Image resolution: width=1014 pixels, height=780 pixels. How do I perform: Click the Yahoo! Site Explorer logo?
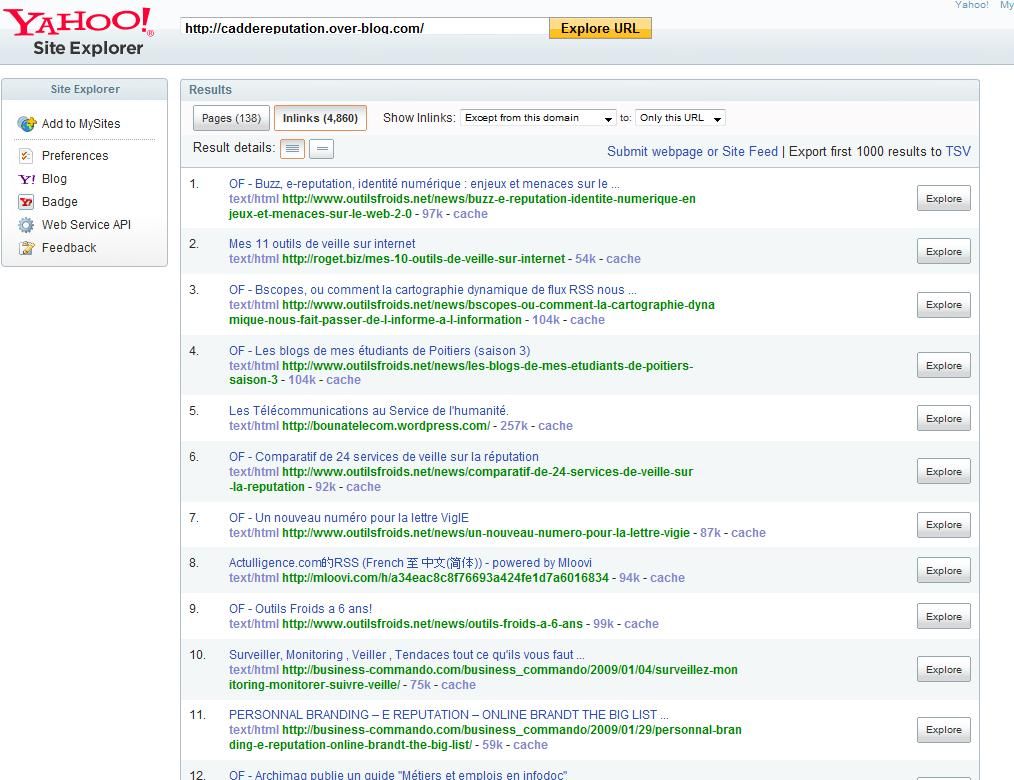click(x=78, y=31)
